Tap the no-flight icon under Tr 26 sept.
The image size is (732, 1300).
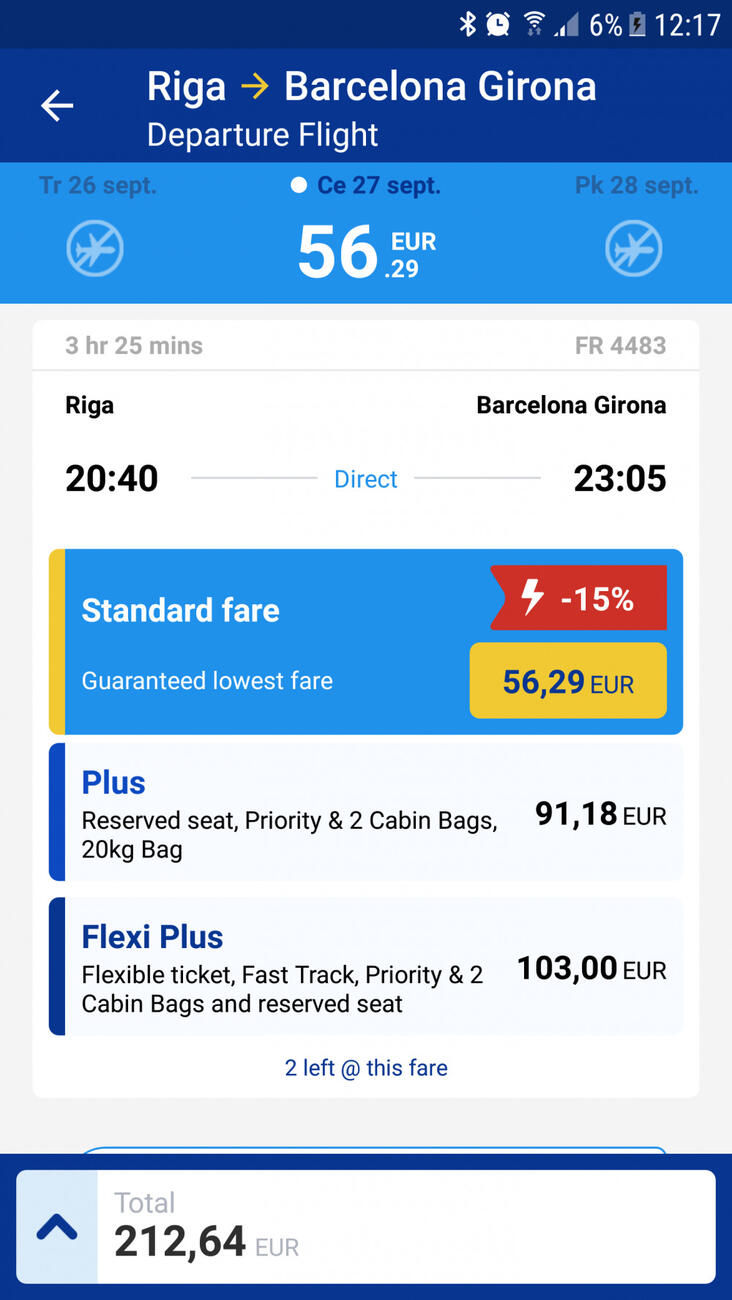pyautogui.click(x=95, y=248)
